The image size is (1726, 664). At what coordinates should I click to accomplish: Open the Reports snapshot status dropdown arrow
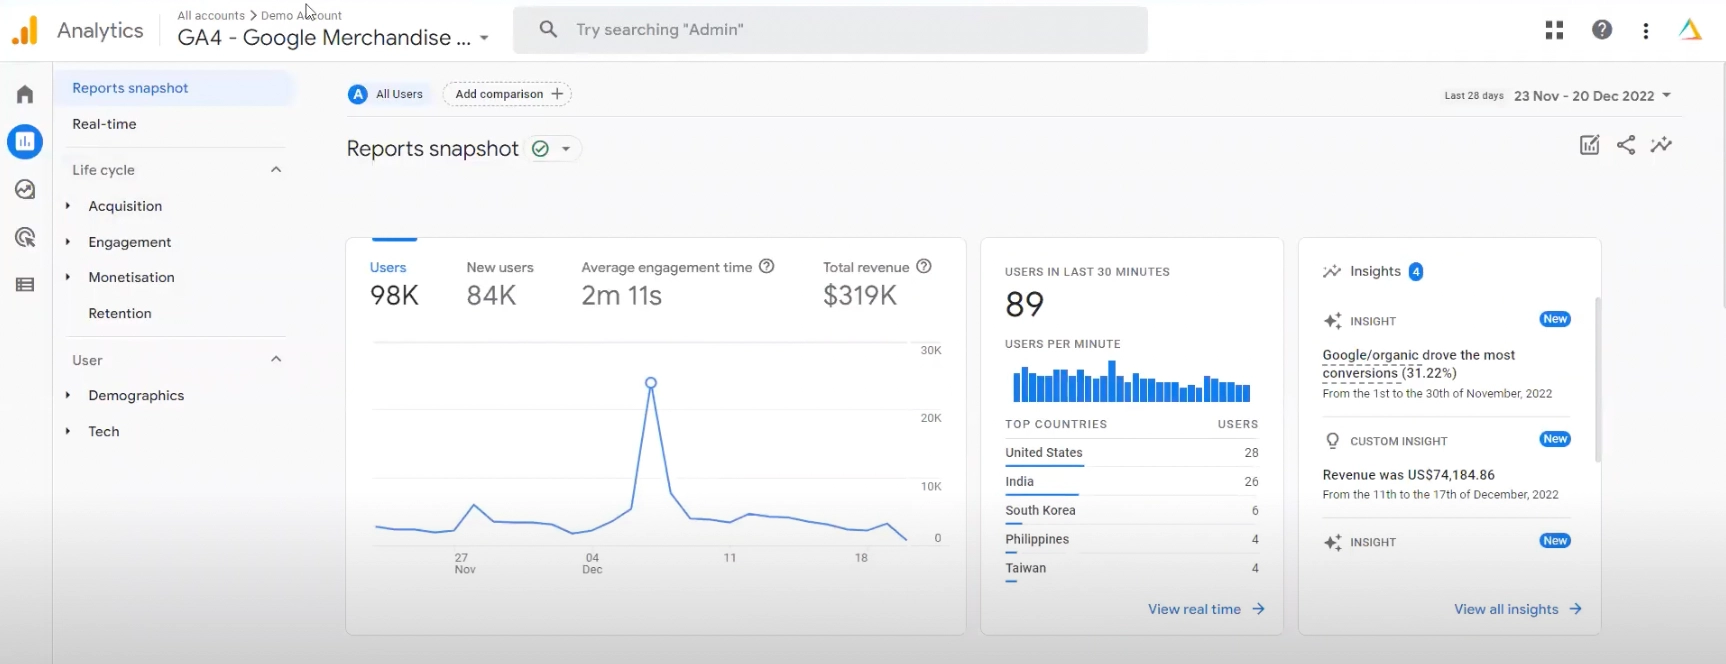[x=566, y=149]
